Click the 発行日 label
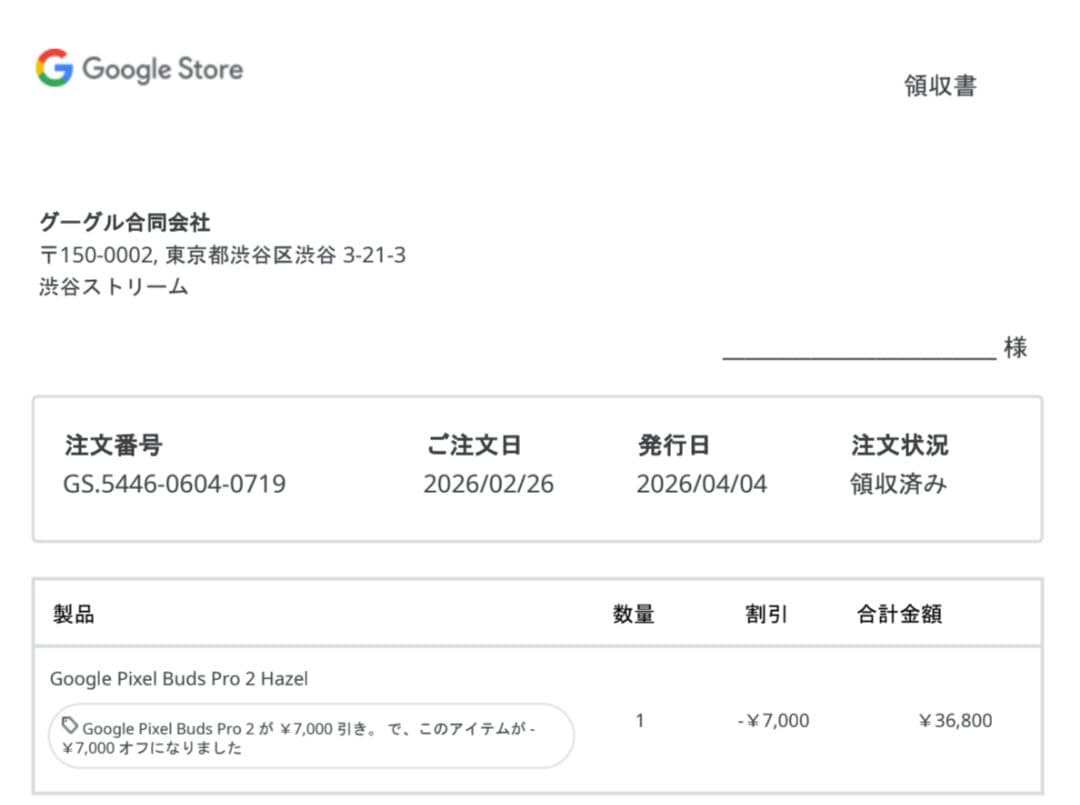This screenshot has width=1080, height=805. (x=674, y=445)
